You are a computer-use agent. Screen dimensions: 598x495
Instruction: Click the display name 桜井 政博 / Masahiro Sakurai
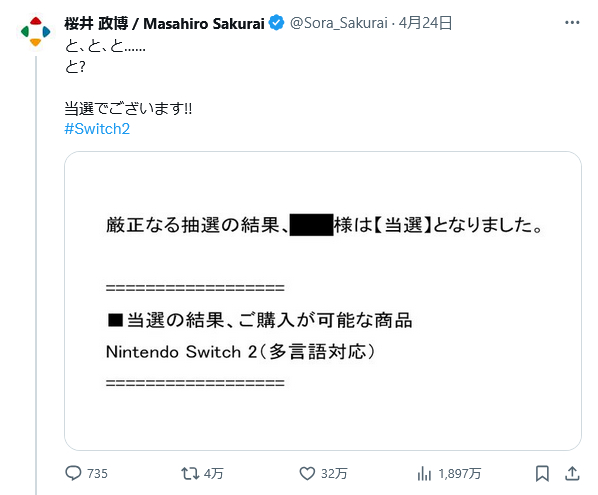click(x=164, y=24)
